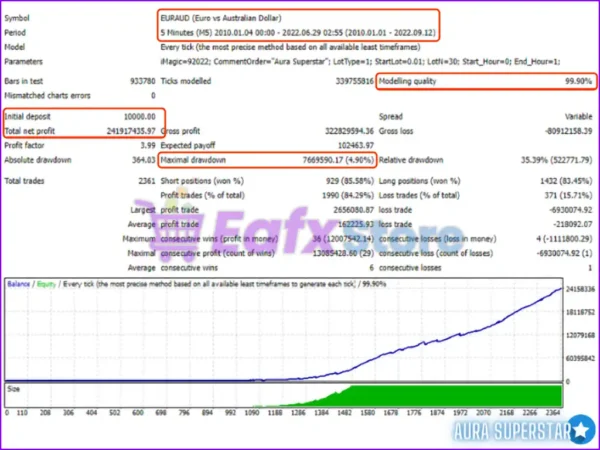This screenshot has width=600, height=450.
Task: Select the chart y-axis value 18118752
Action: [580, 312]
